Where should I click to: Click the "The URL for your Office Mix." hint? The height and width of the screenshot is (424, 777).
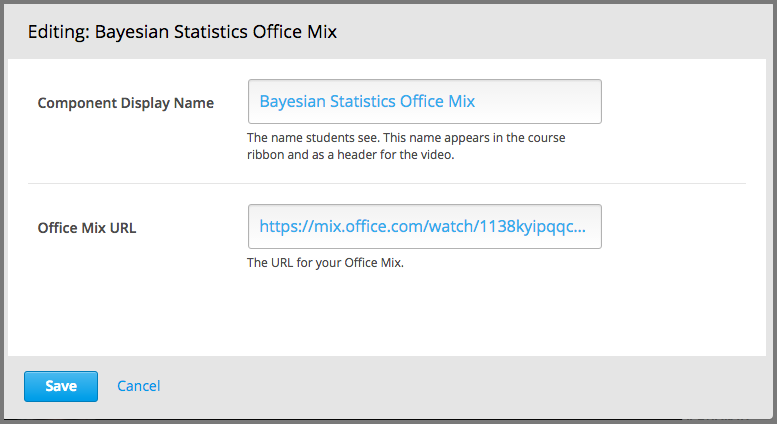click(x=325, y=264)
